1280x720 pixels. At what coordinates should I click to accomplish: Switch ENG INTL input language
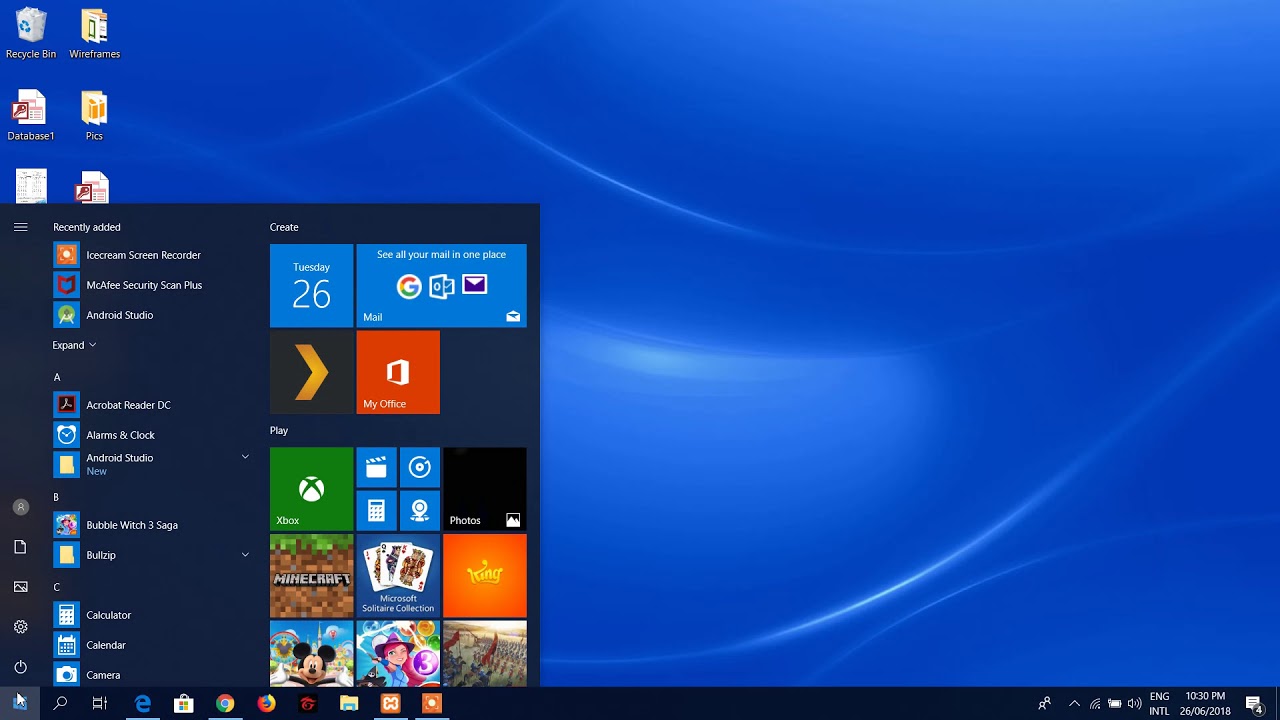1160,704
